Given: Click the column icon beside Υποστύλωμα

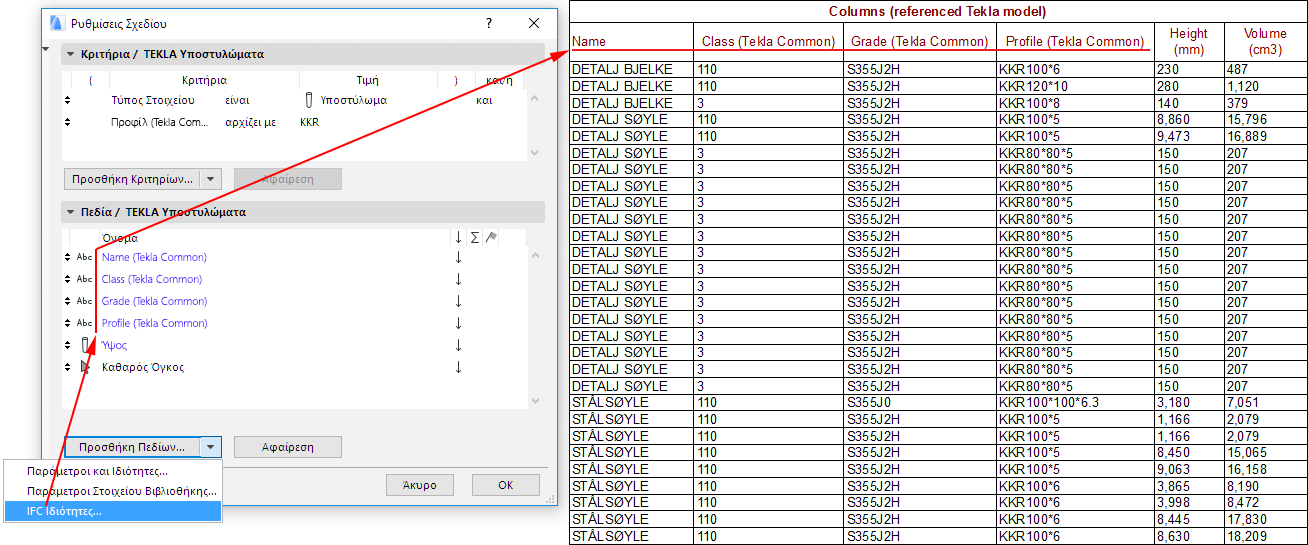Looking at the screenshot, I should (x=309, y=100).
